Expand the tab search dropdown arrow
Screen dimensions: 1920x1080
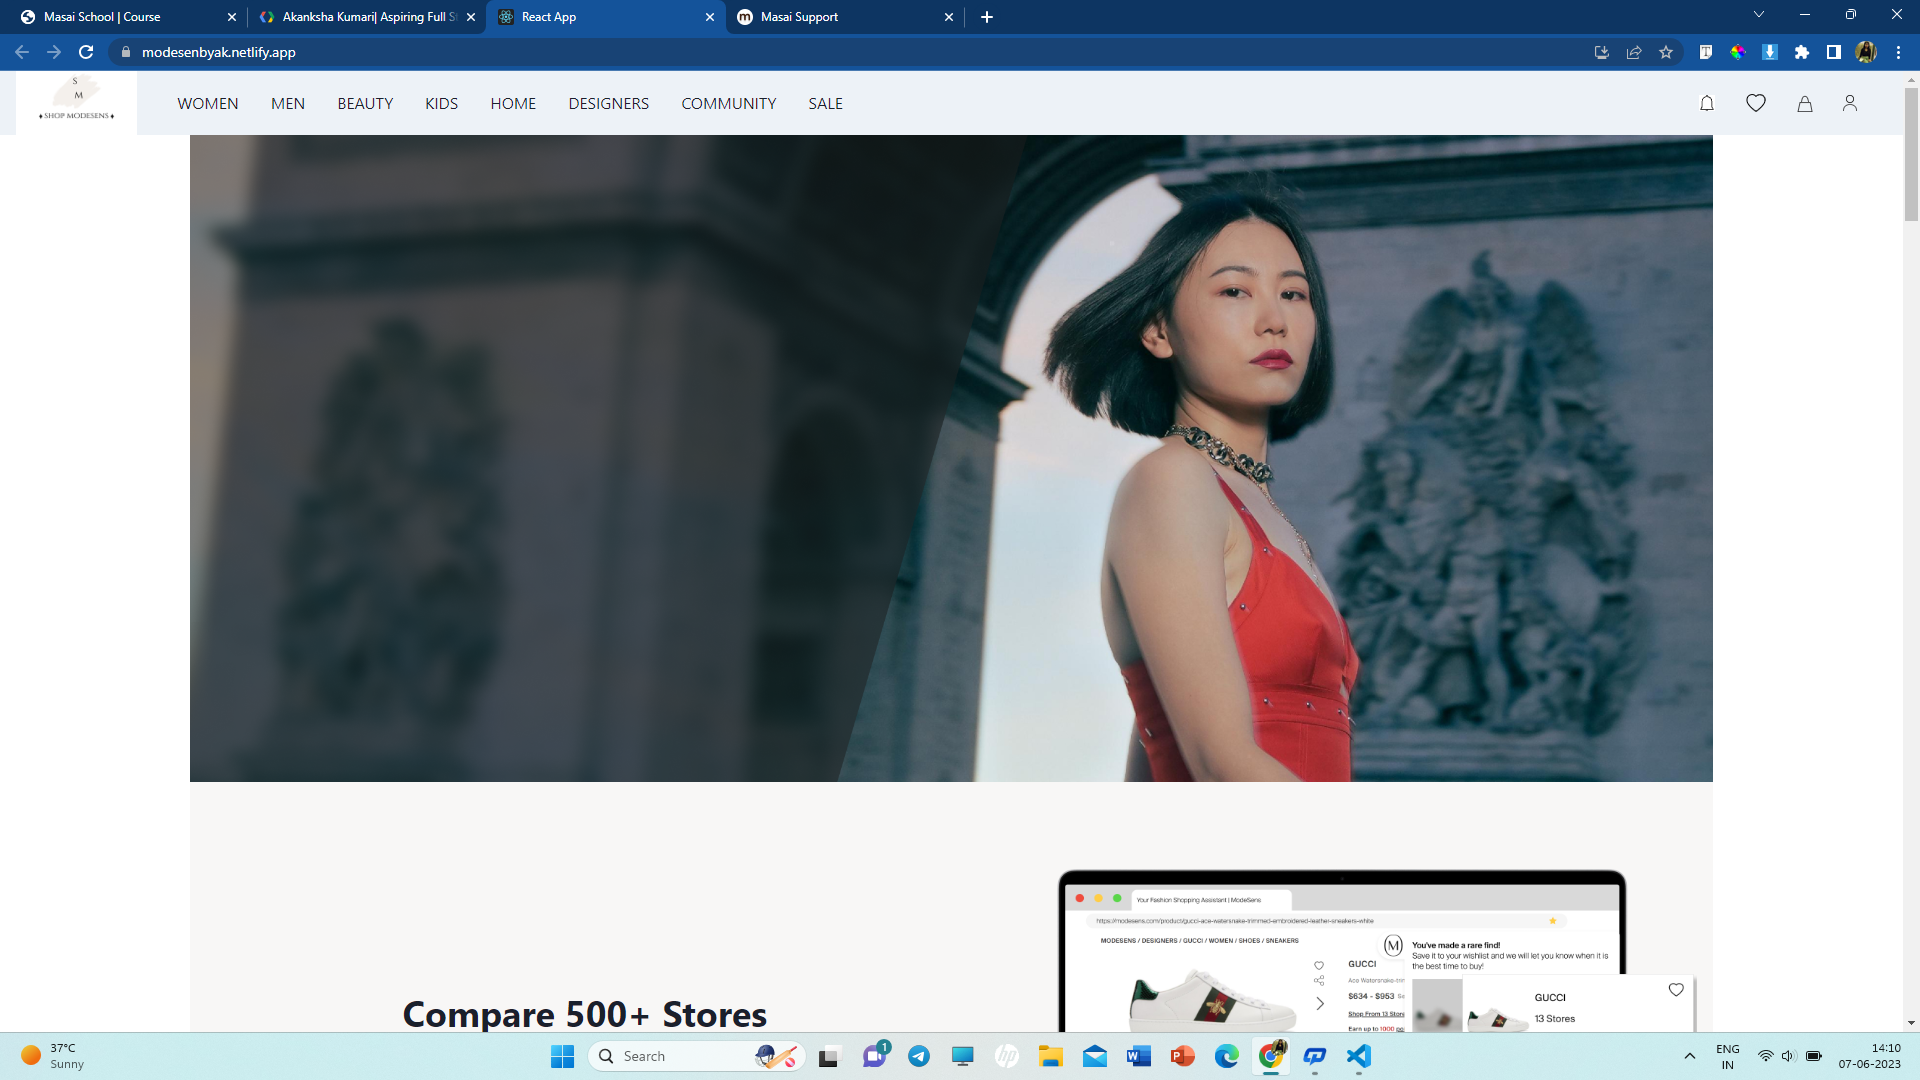pos(1759,15)
